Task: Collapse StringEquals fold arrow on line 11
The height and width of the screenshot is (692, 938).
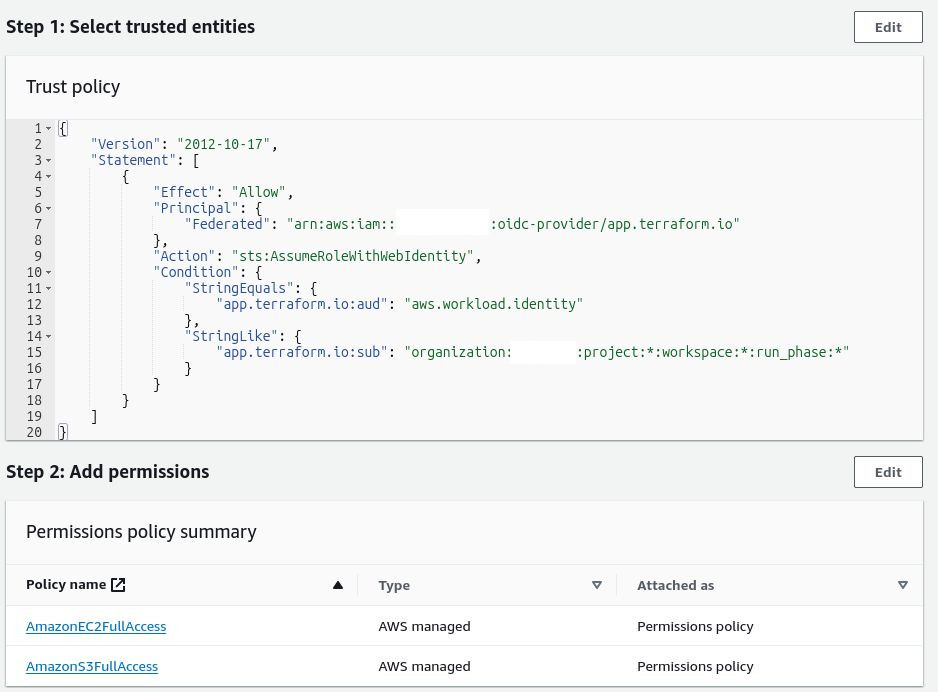Action: [x=48, y=288]
